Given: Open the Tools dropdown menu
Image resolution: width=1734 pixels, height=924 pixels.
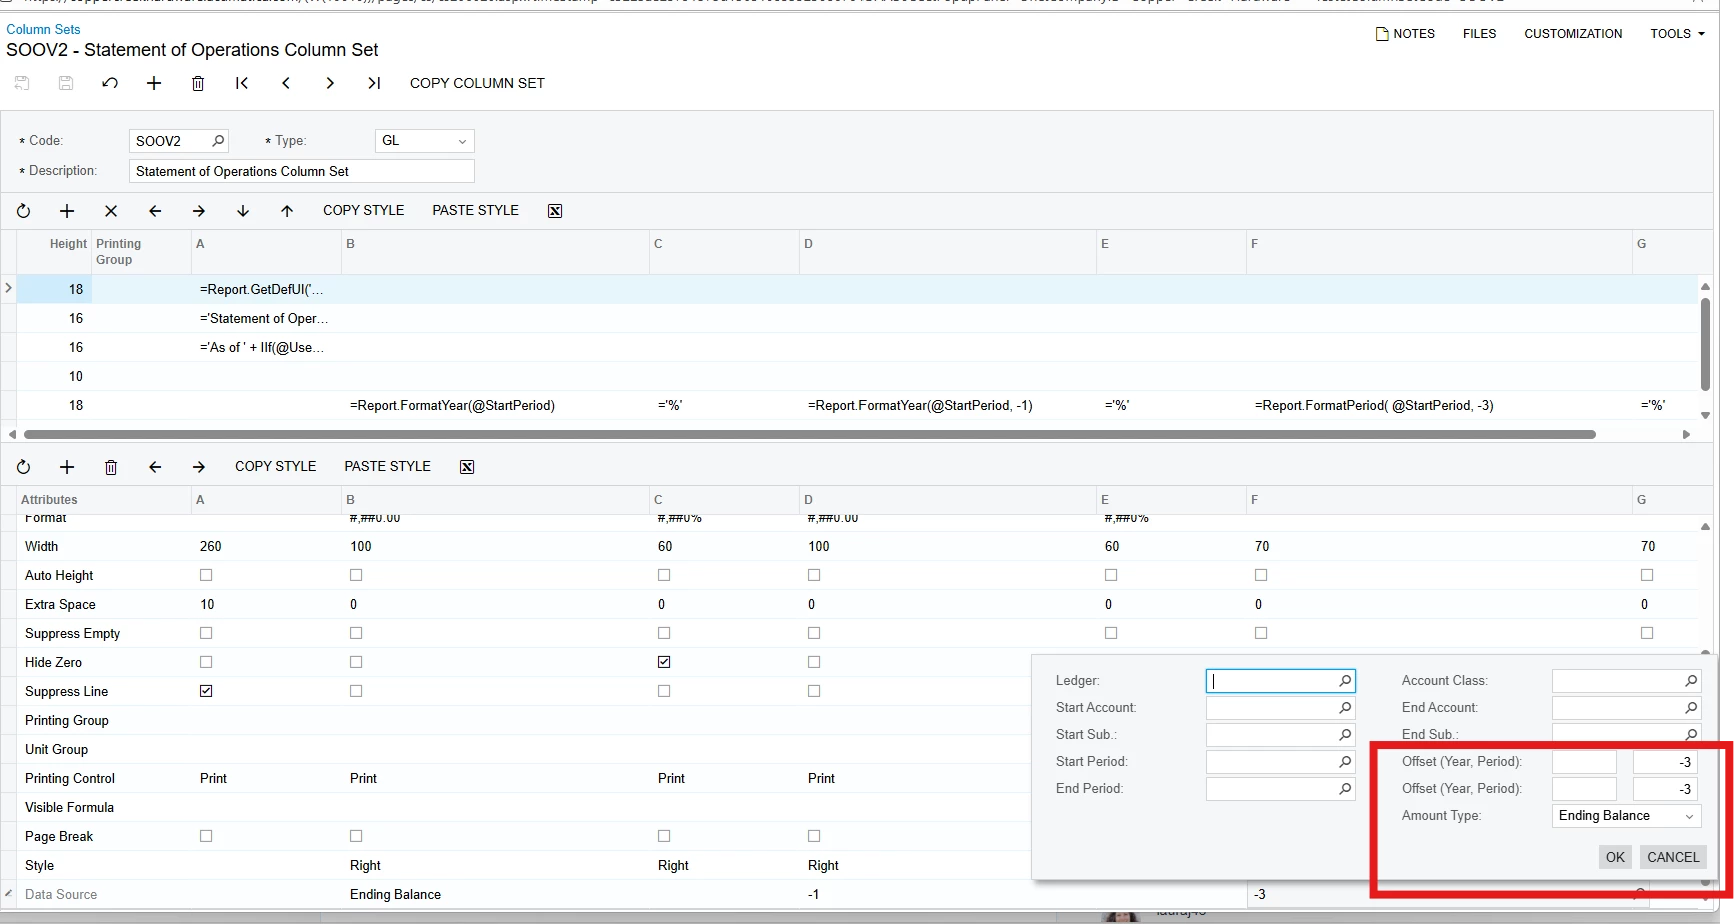Looking at the screenshot, I should pos(1677,34).
